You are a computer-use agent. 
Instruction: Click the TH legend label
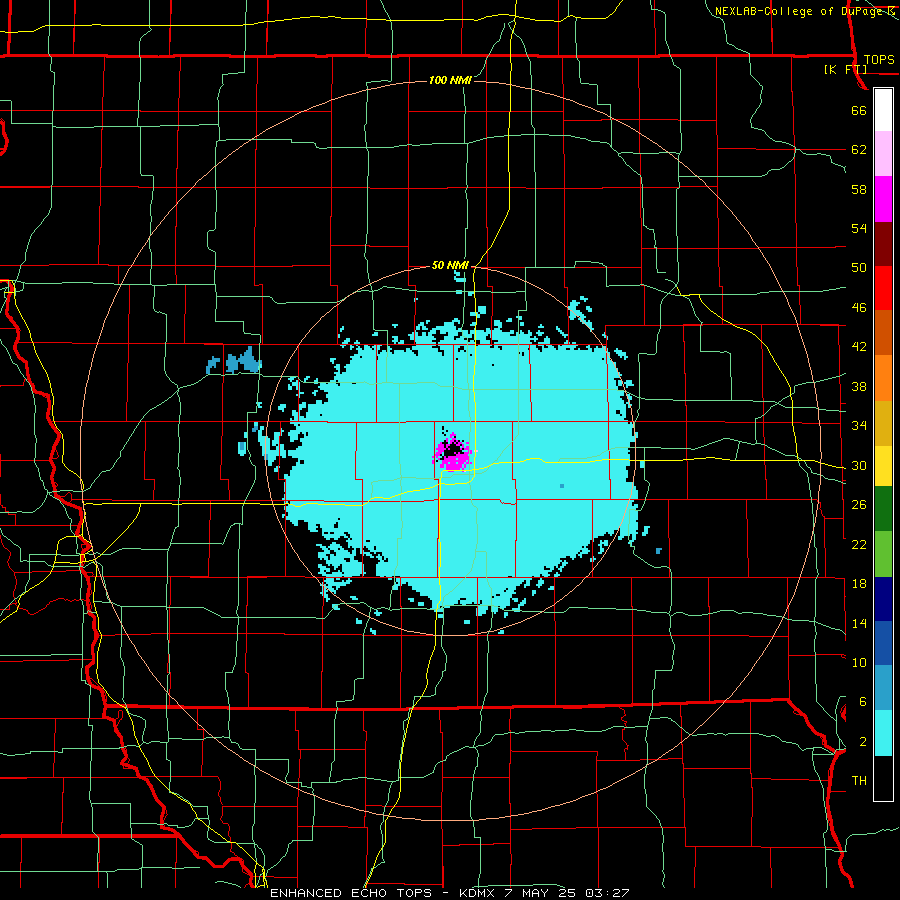click(x=859, y=781)
